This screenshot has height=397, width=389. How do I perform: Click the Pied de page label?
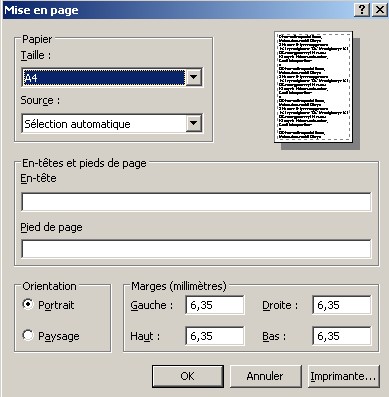click(x=51, y=228)
